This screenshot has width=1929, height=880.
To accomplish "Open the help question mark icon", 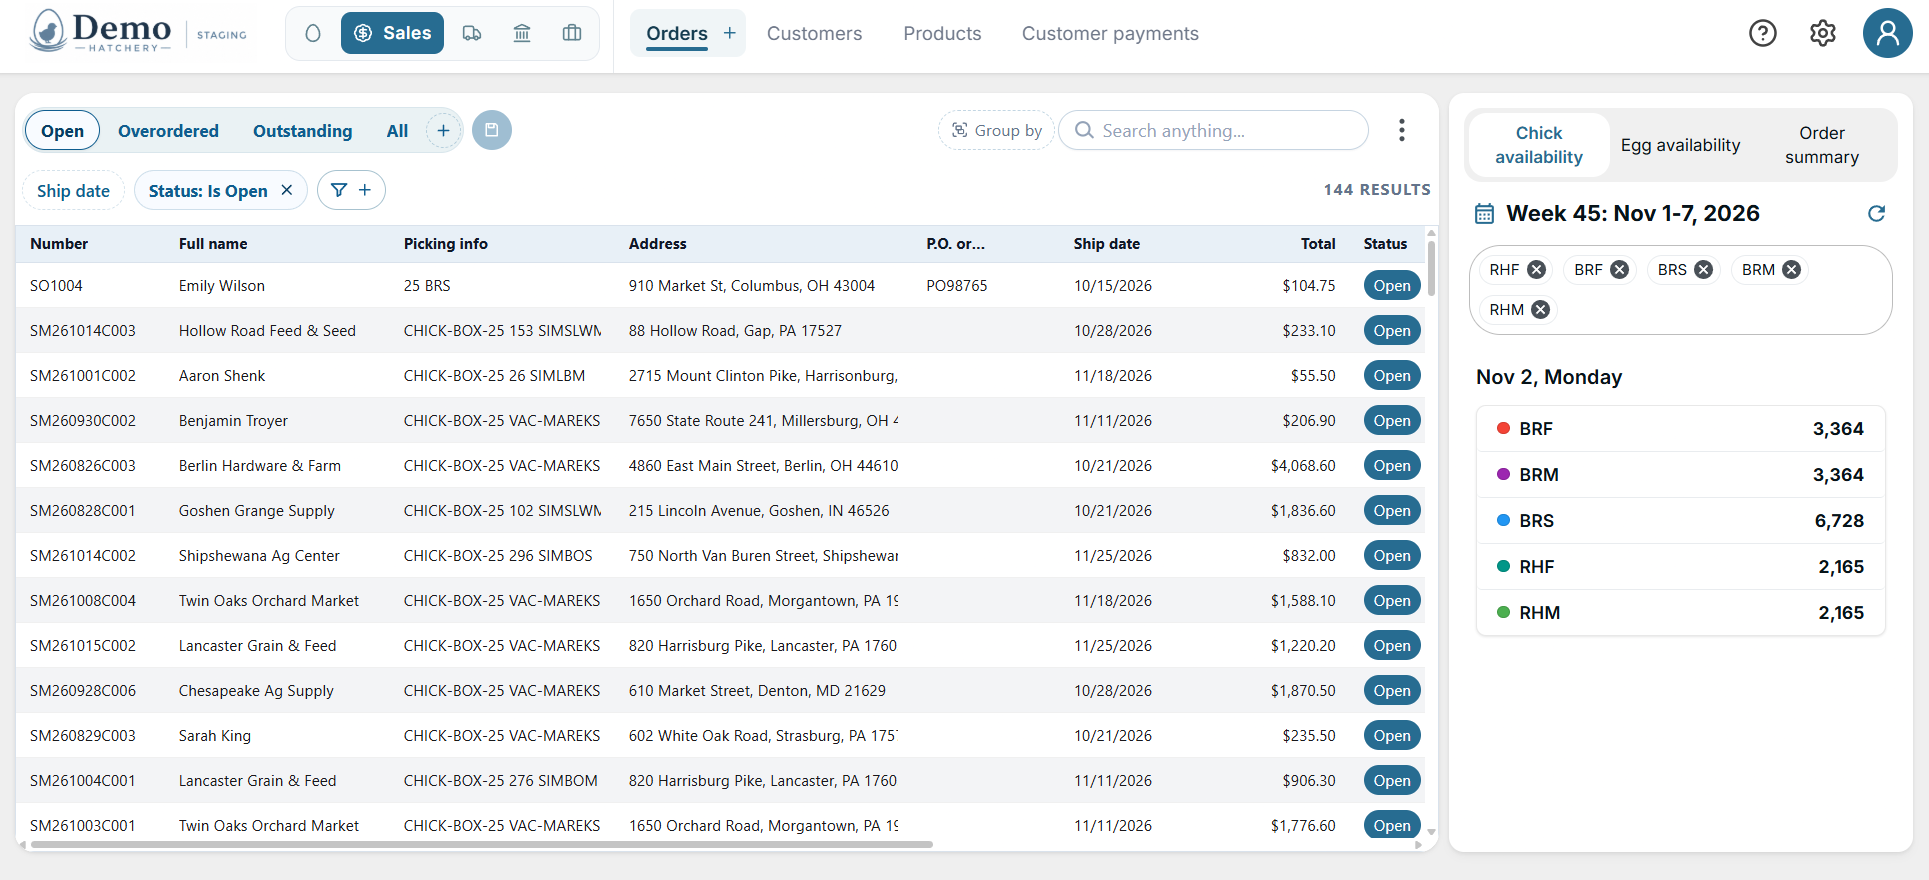I will pos(1763,33).
